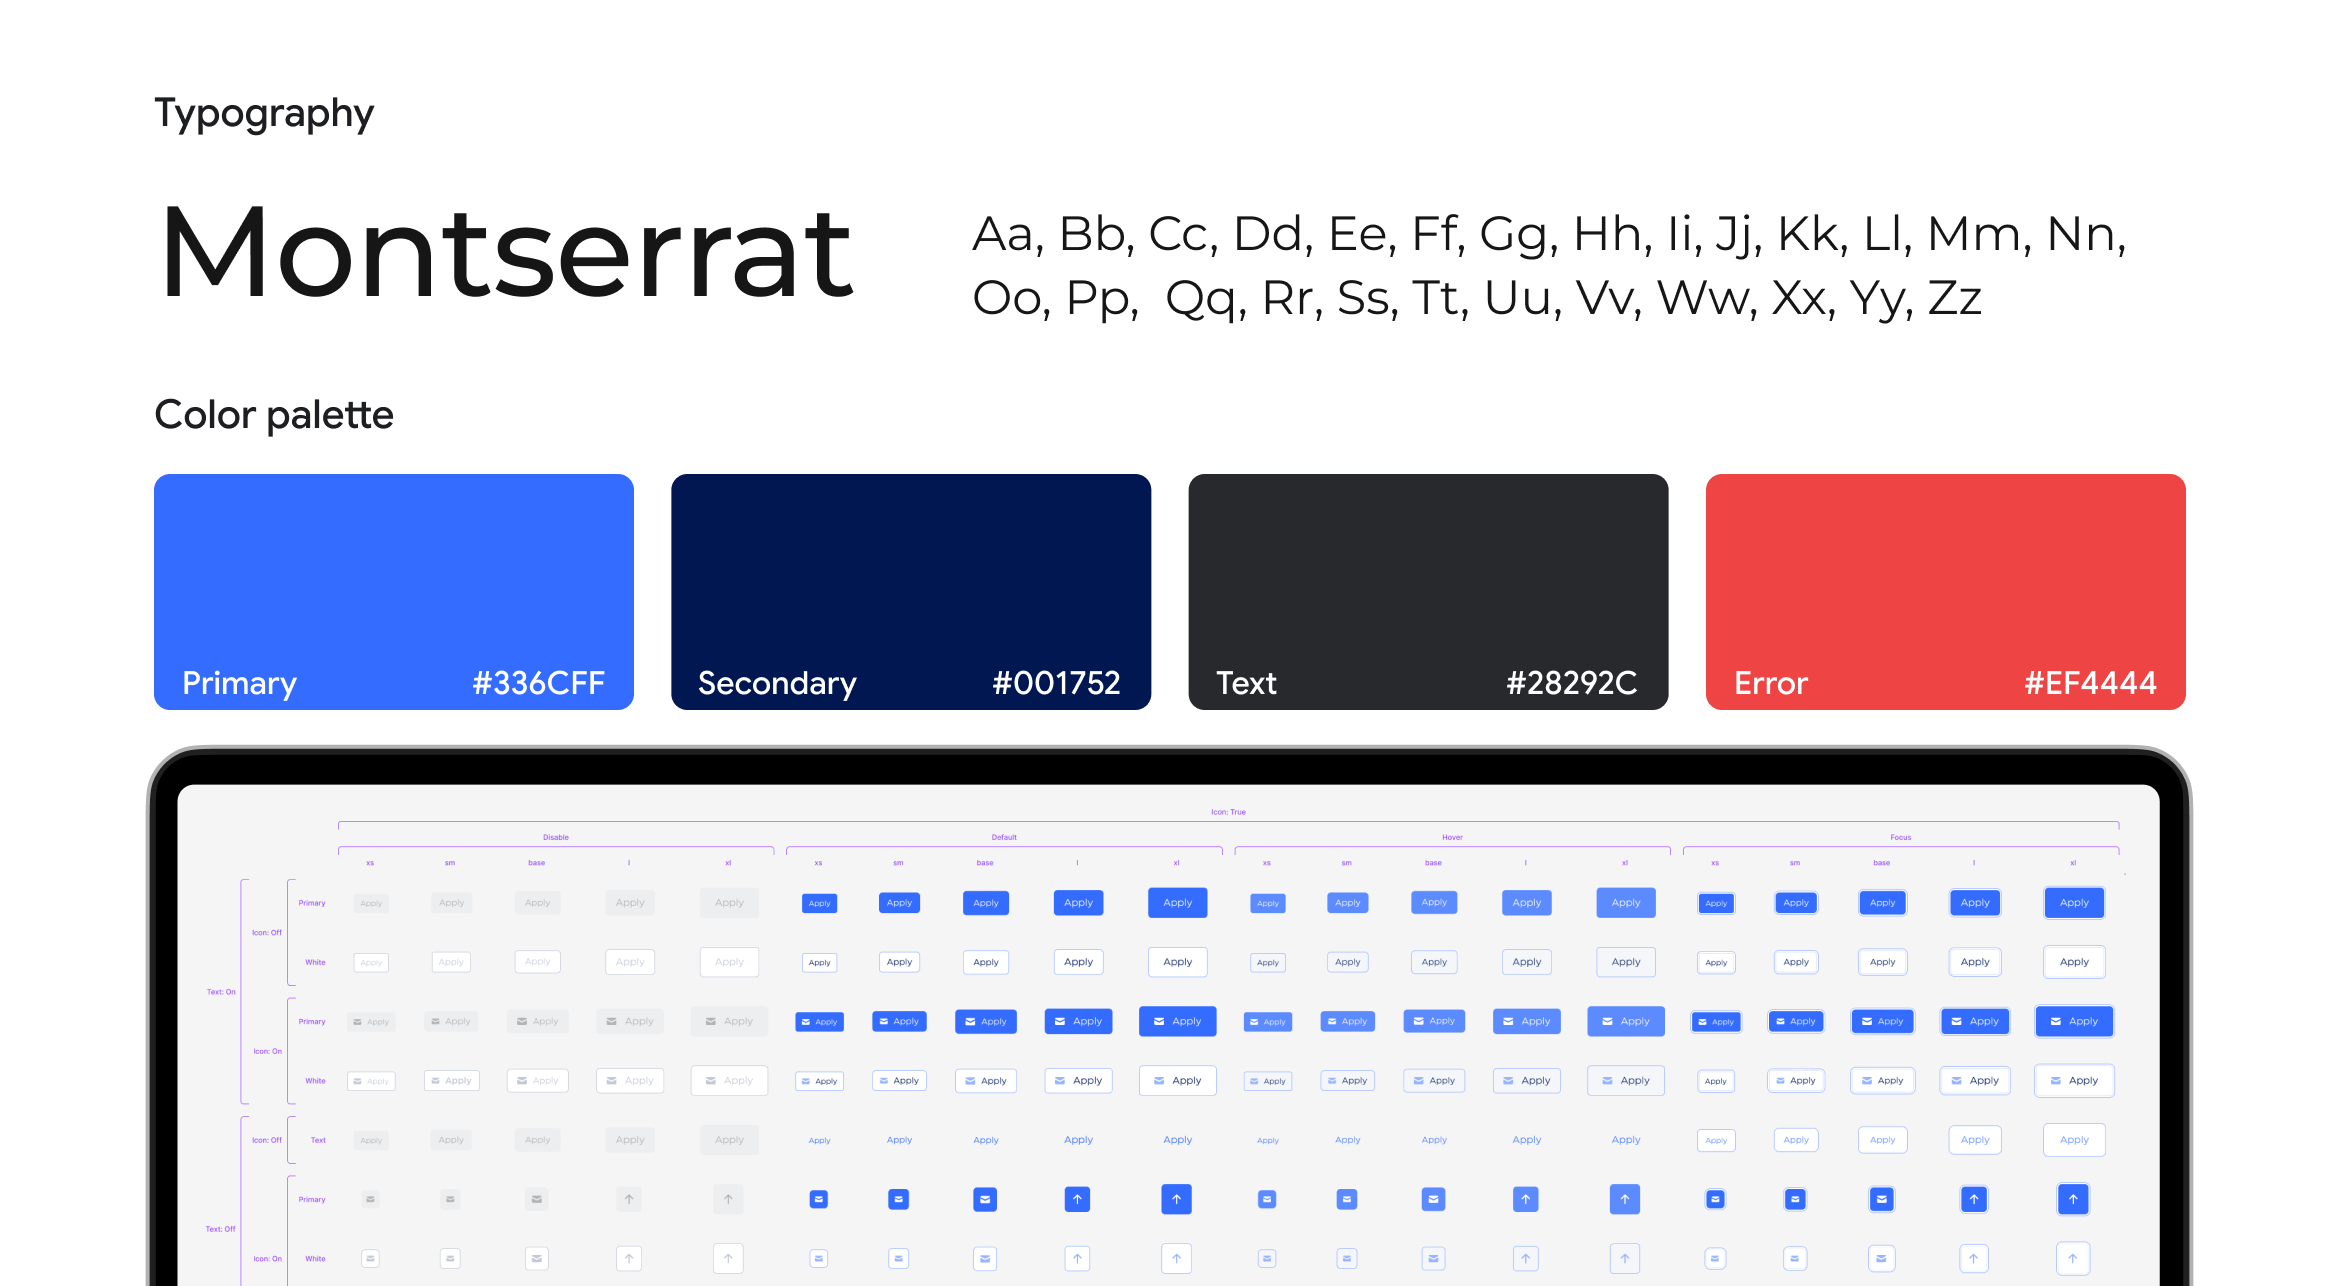Click the Default l White Apply button with mail icon
Image resolution: width=2340 pixels, height=1286 pixels.
pos(1078,1081)
